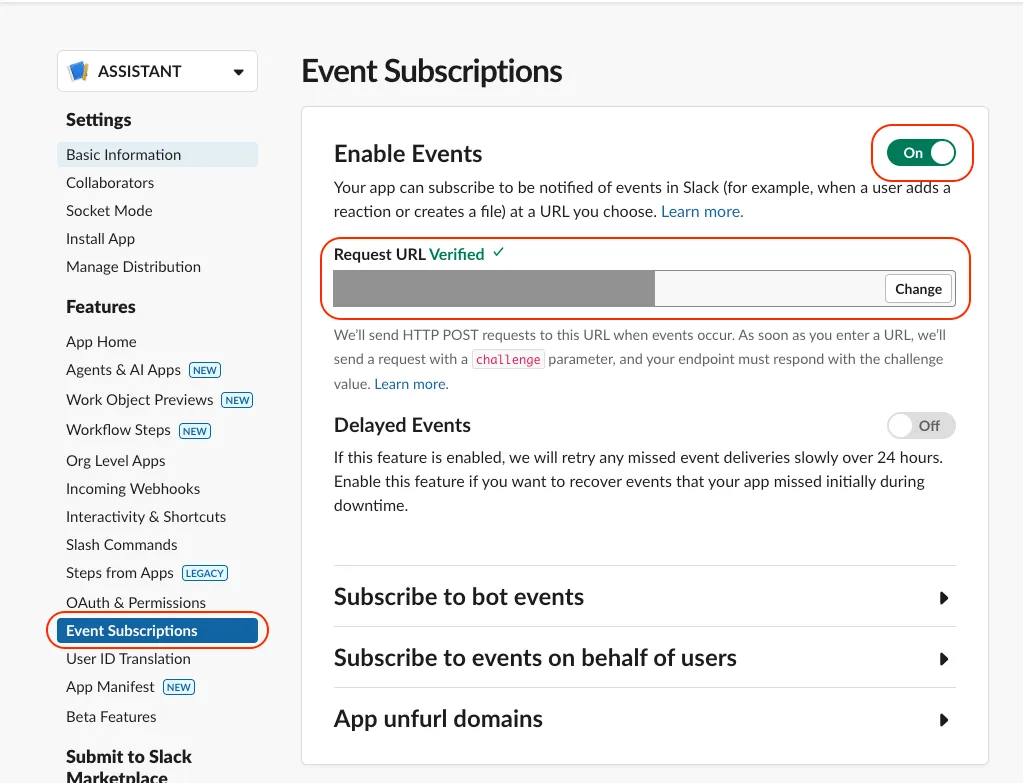Open Basic Information settings page

point(124,155)
